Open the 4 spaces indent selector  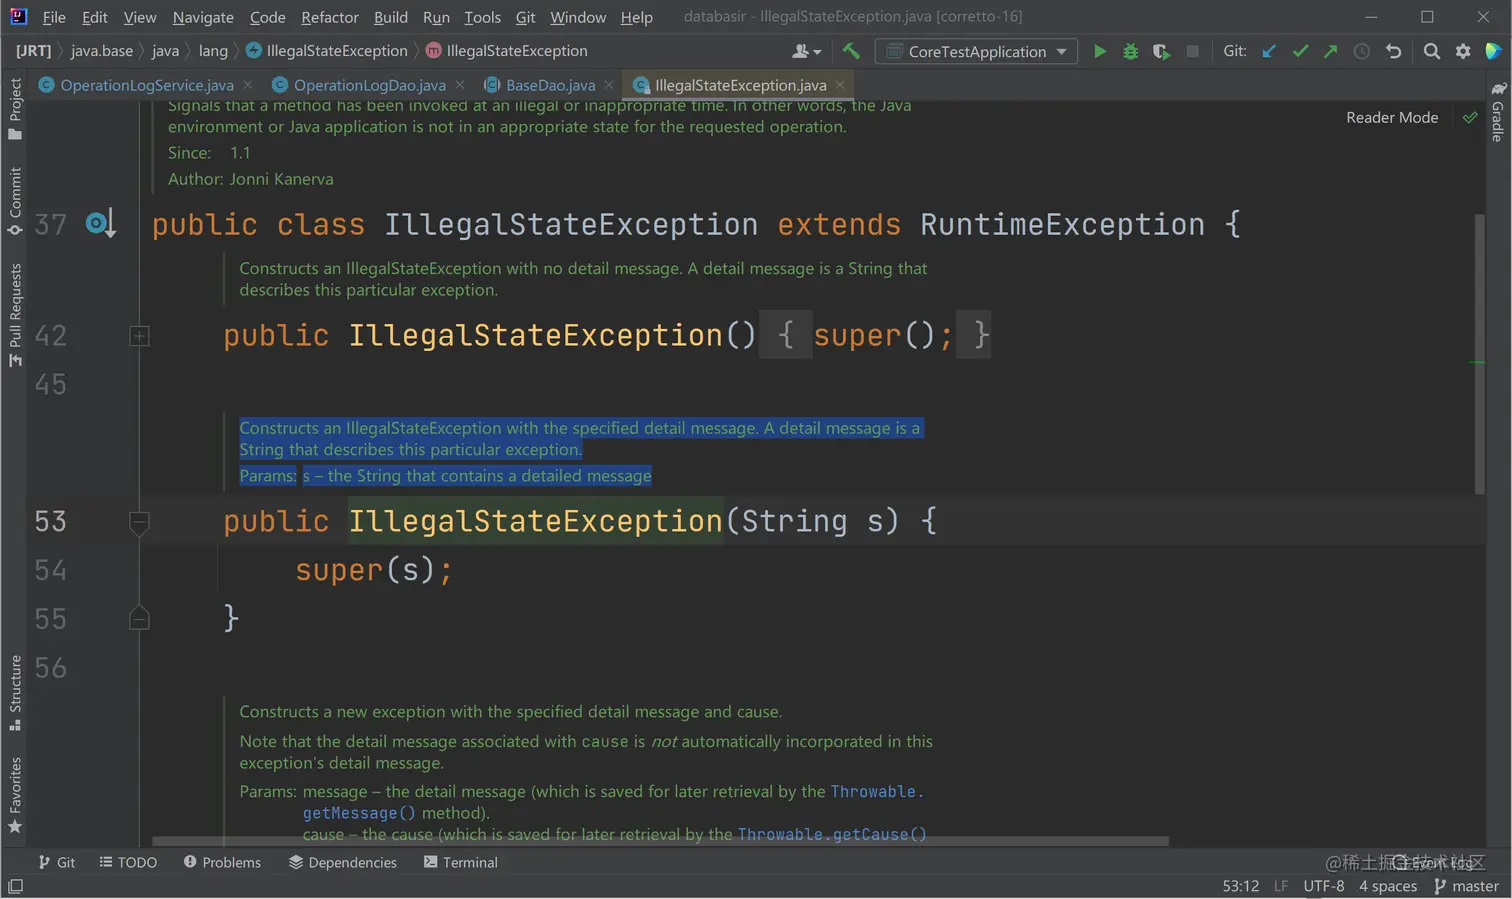point(1388,886)
